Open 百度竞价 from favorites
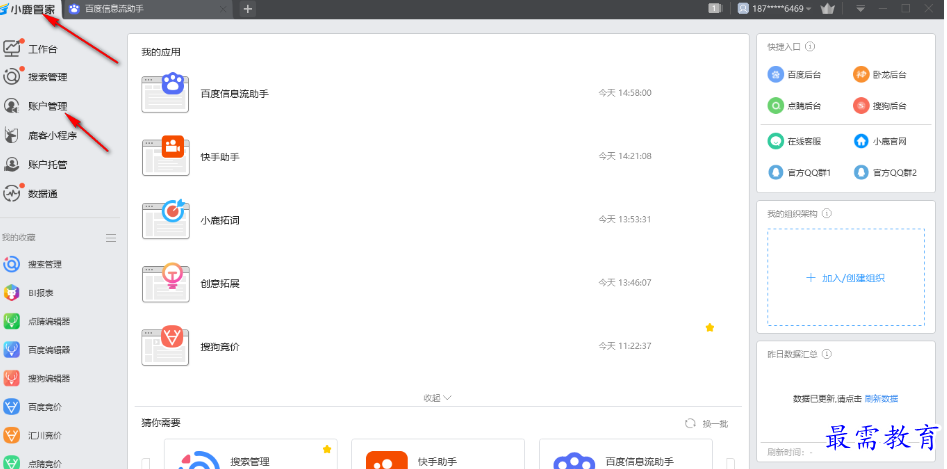947x469 pixels. pos(34,406)
